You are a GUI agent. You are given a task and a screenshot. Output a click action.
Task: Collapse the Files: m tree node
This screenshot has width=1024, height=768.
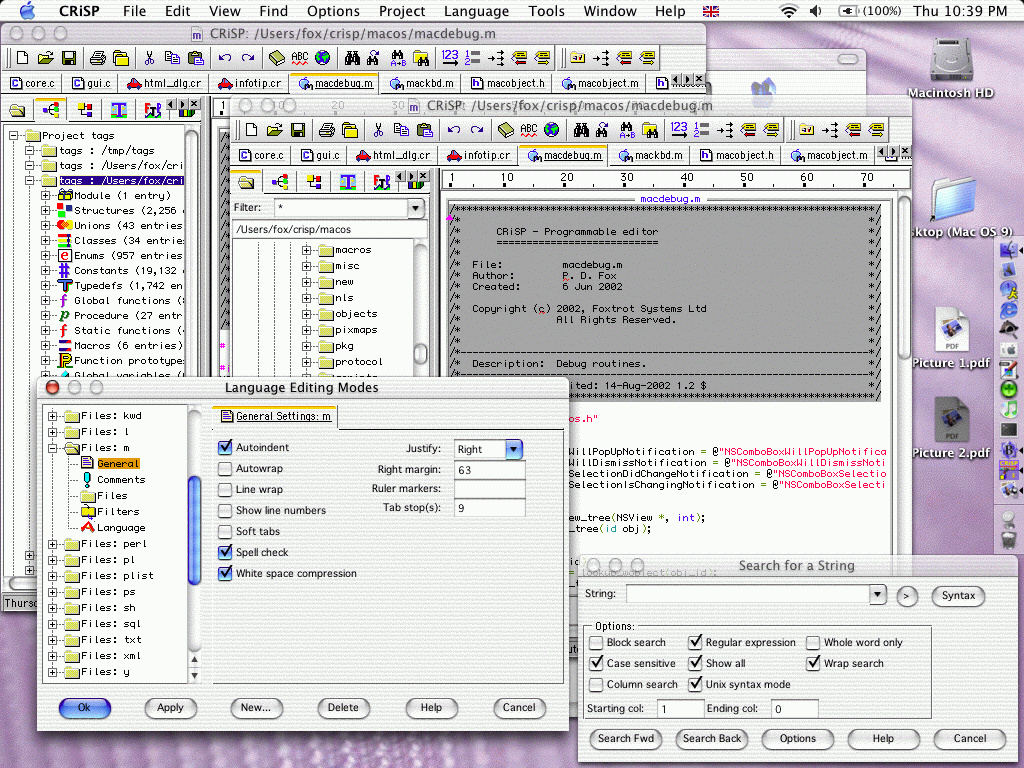click(x=53, y=448)
